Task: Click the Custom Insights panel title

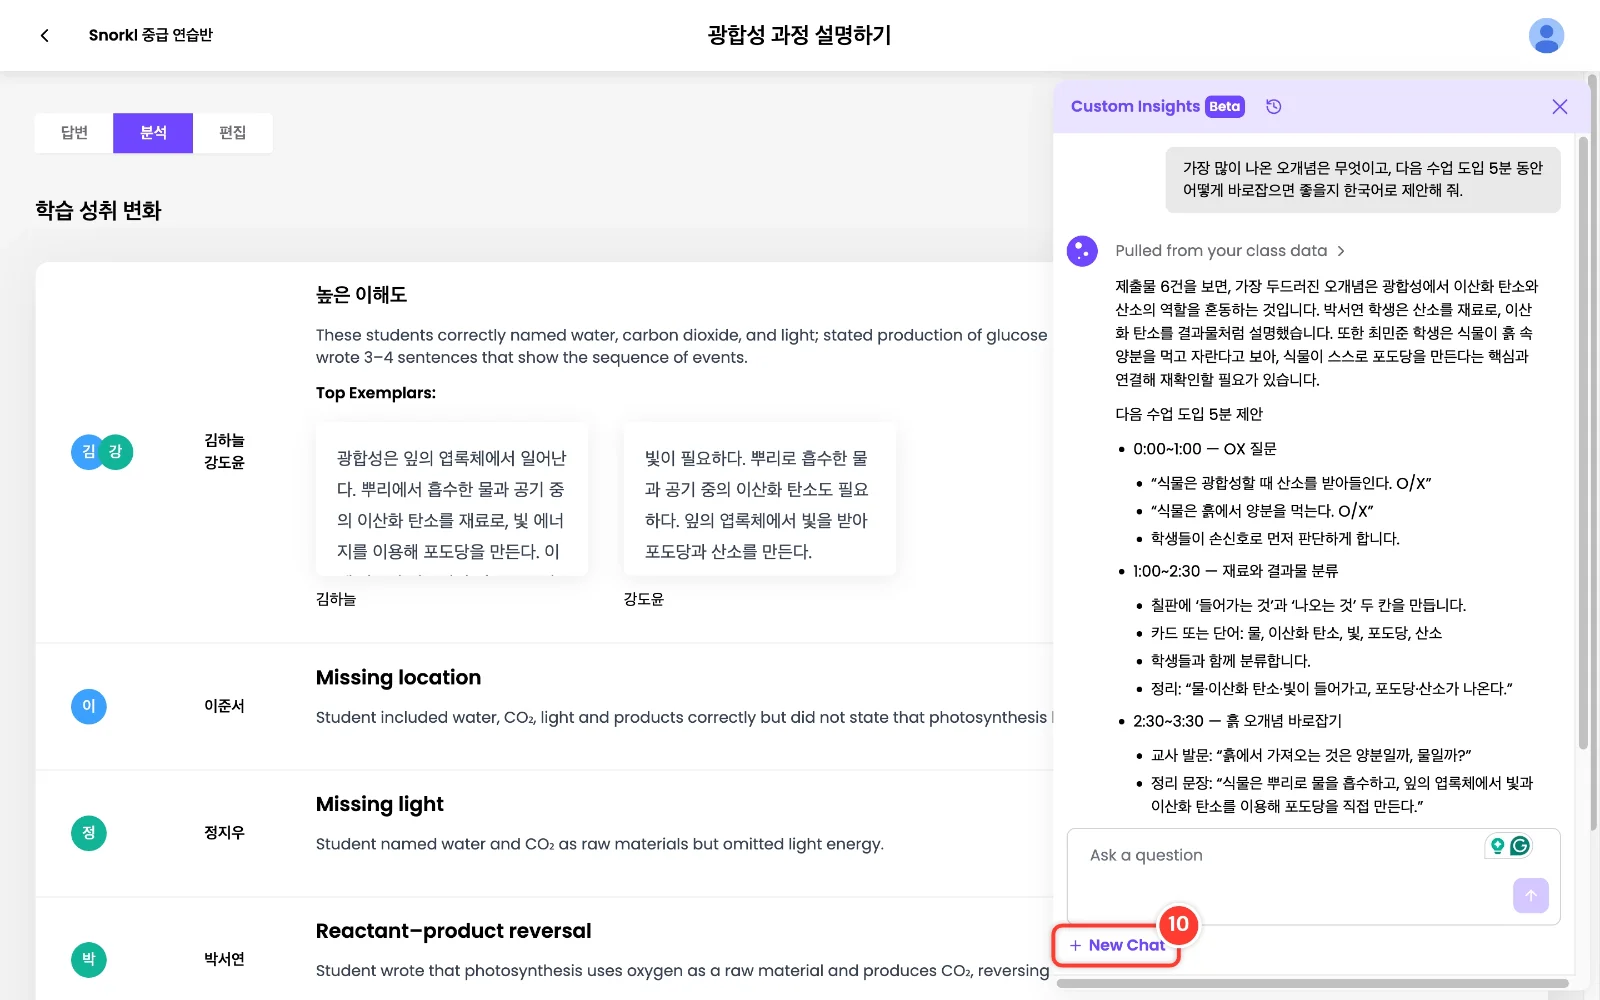Action: tap(1135, 106)
